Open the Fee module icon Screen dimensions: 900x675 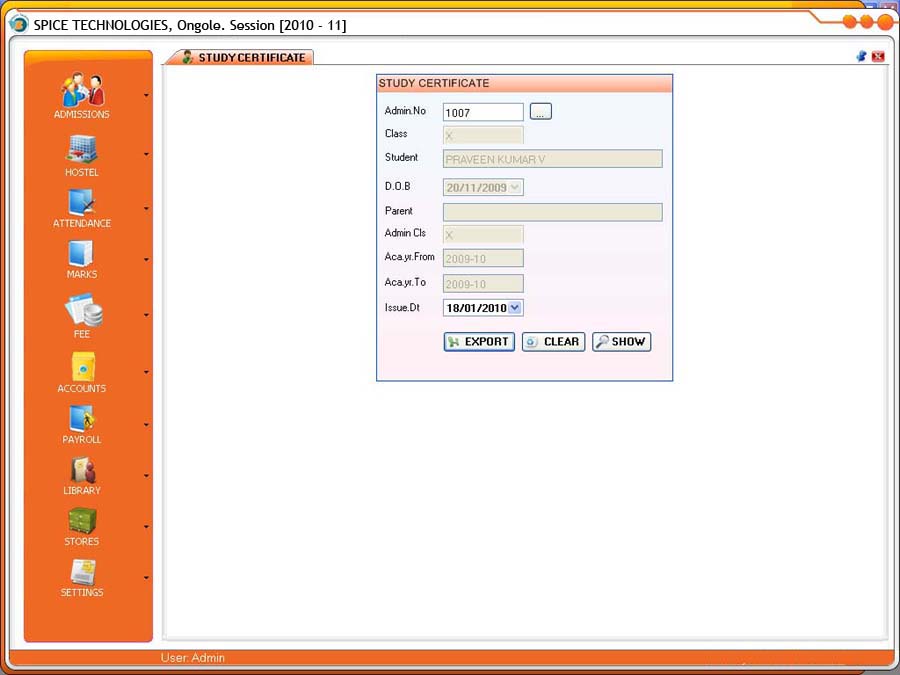point(82,310)
